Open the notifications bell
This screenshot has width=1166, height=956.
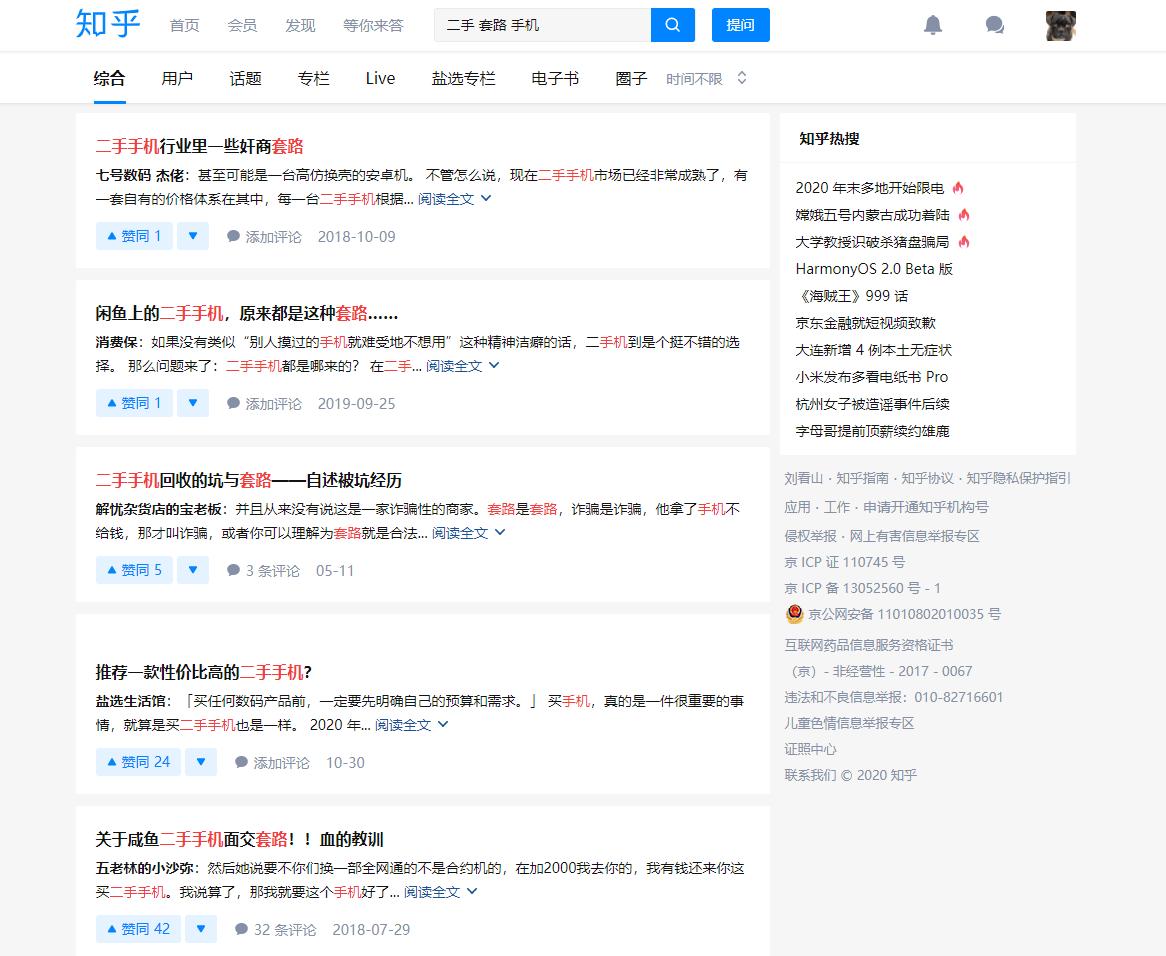click(933, 25)
